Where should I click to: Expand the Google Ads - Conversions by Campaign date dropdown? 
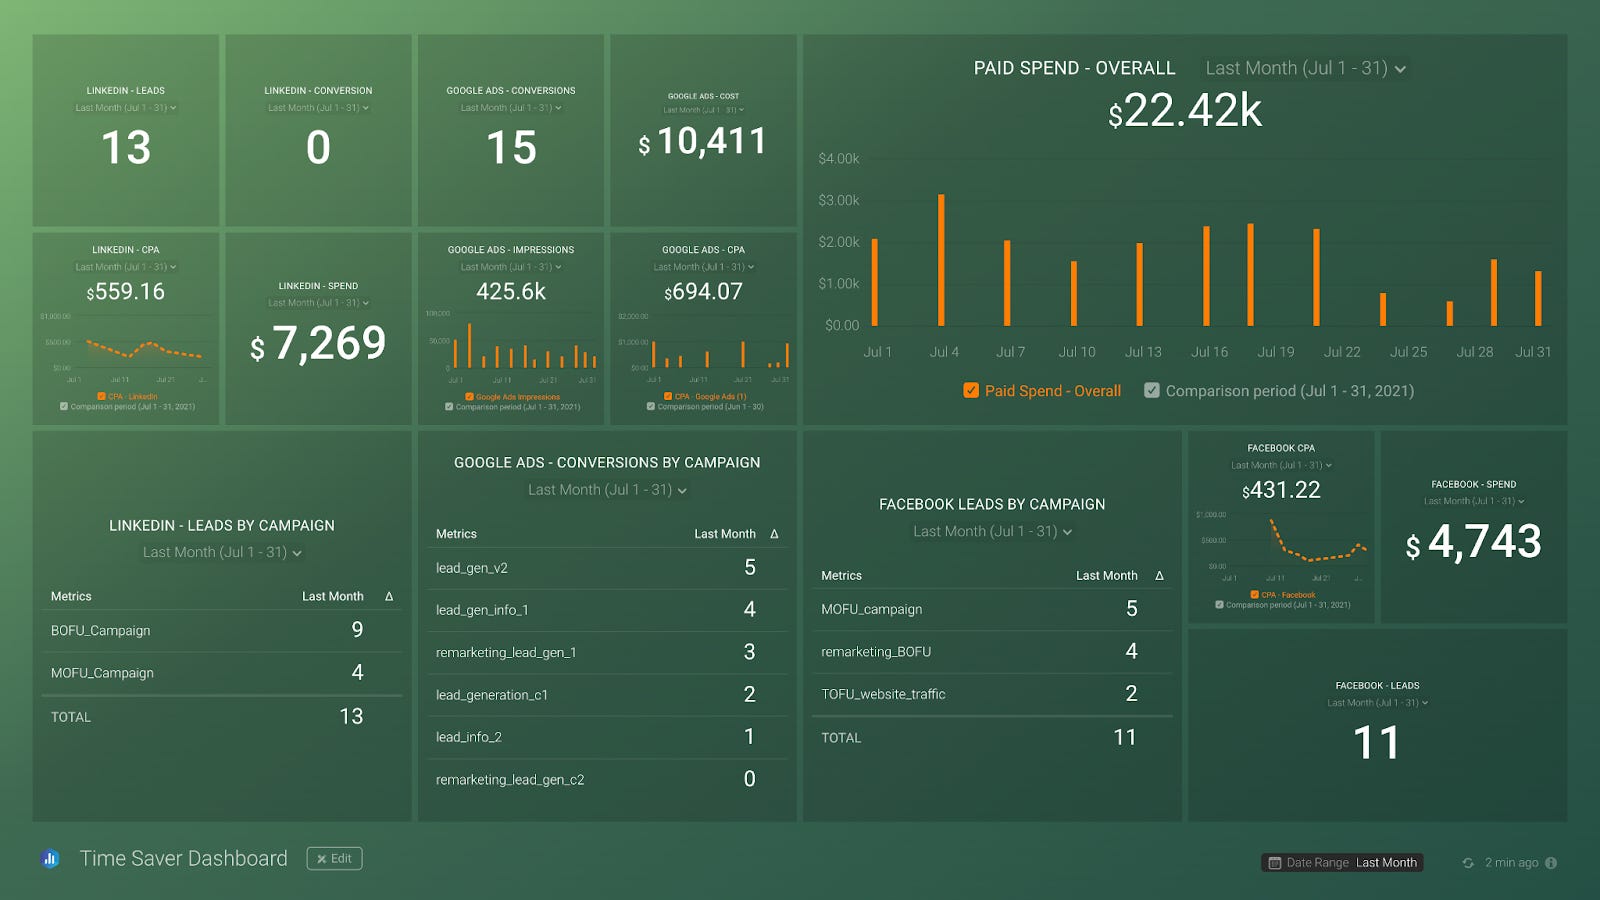(607, 490)
